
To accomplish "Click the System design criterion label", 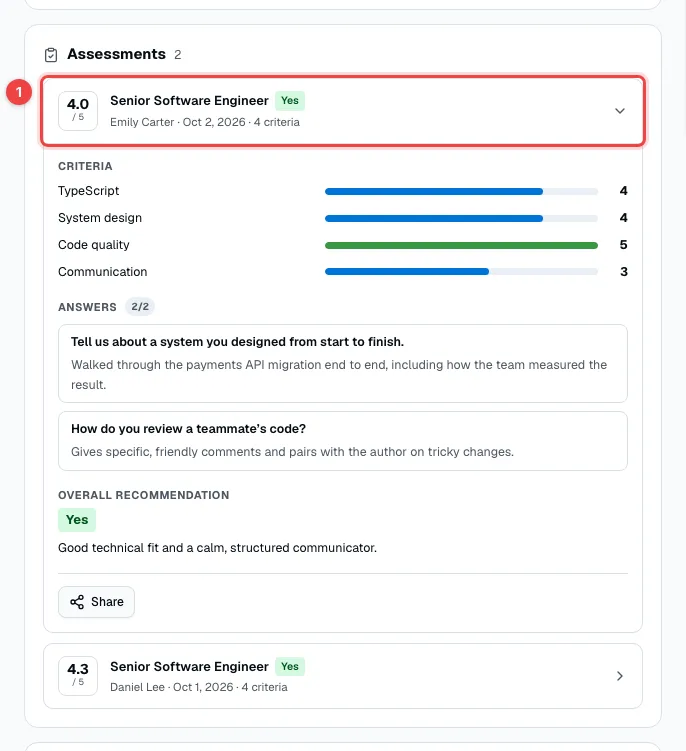I will pos(100,218).
